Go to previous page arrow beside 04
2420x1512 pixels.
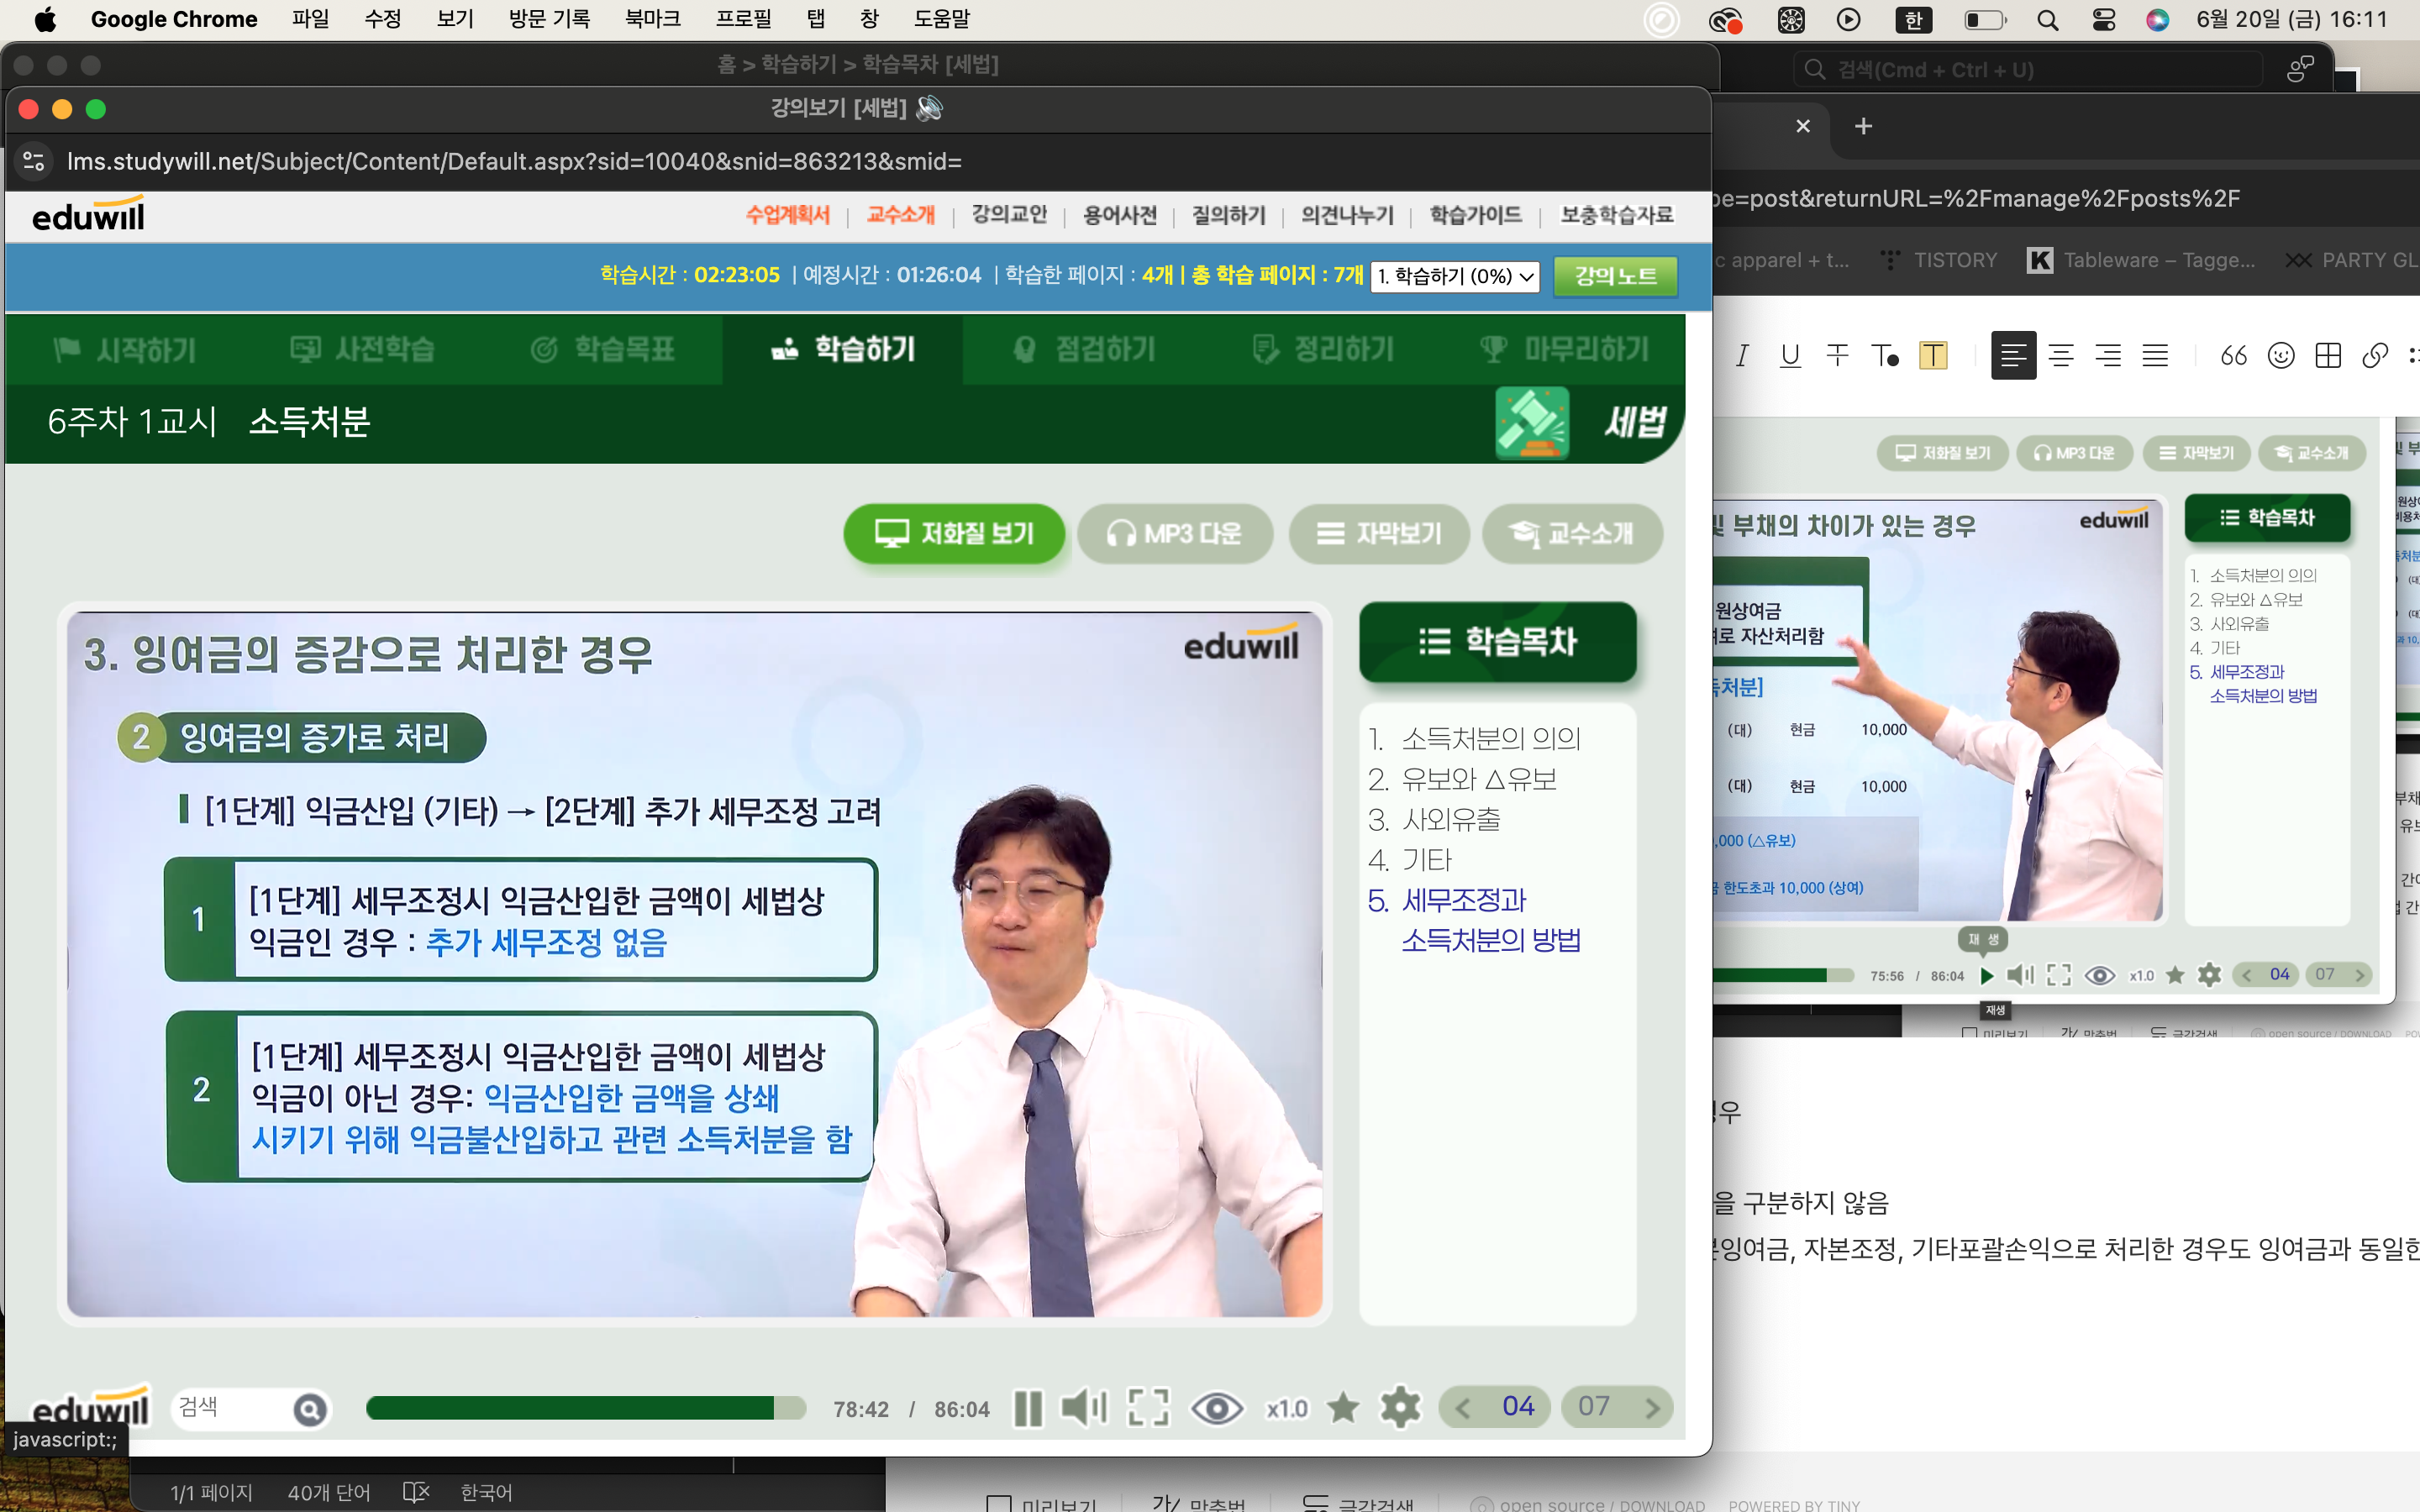[1463, 1408]
